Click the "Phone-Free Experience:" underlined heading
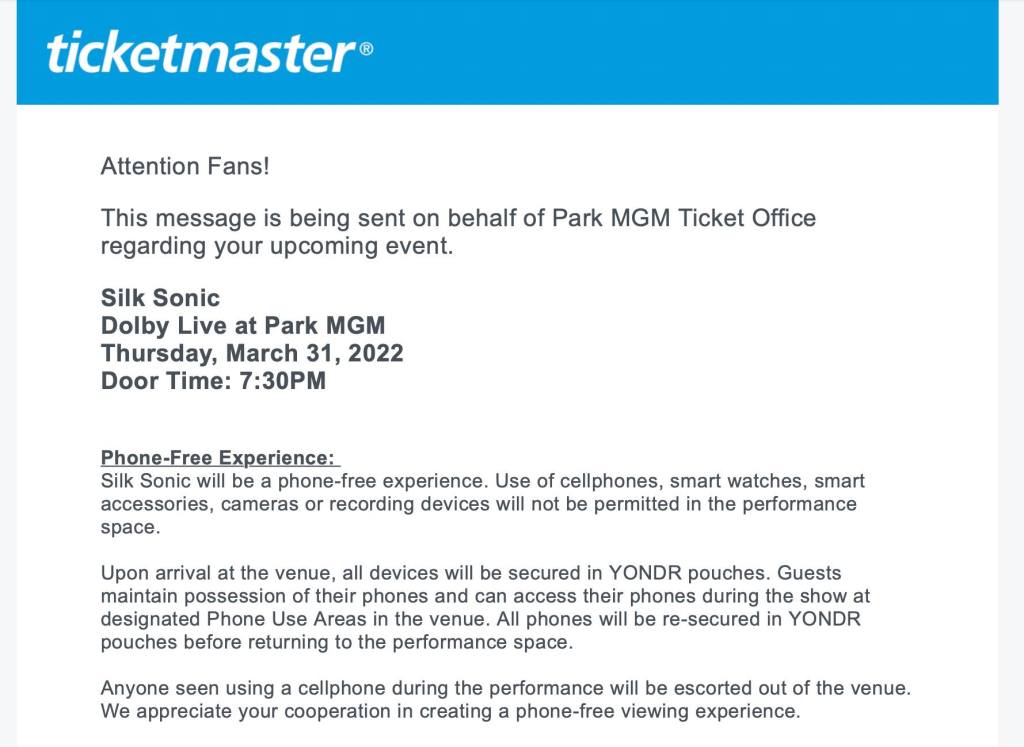This screenshot has width=1024, height=747. click(220, 457)
